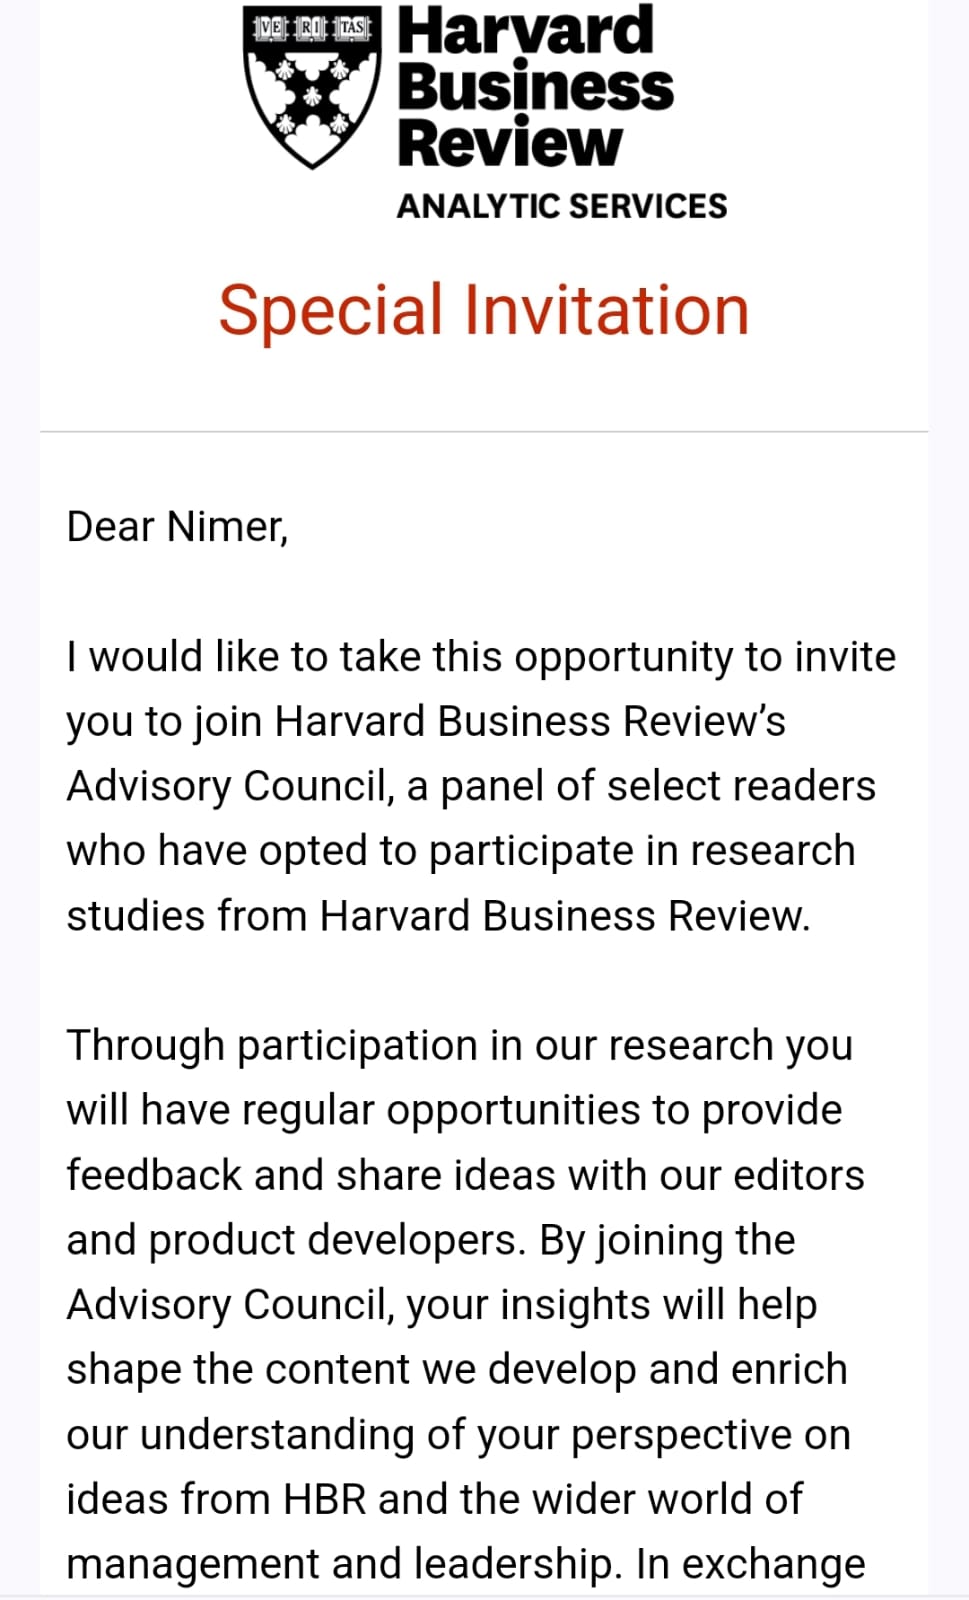This screenshot has width=969, height=1600.
Task: Click the phrase "and product developers"
Action: pyautogui.click(x=295, y=1240)
